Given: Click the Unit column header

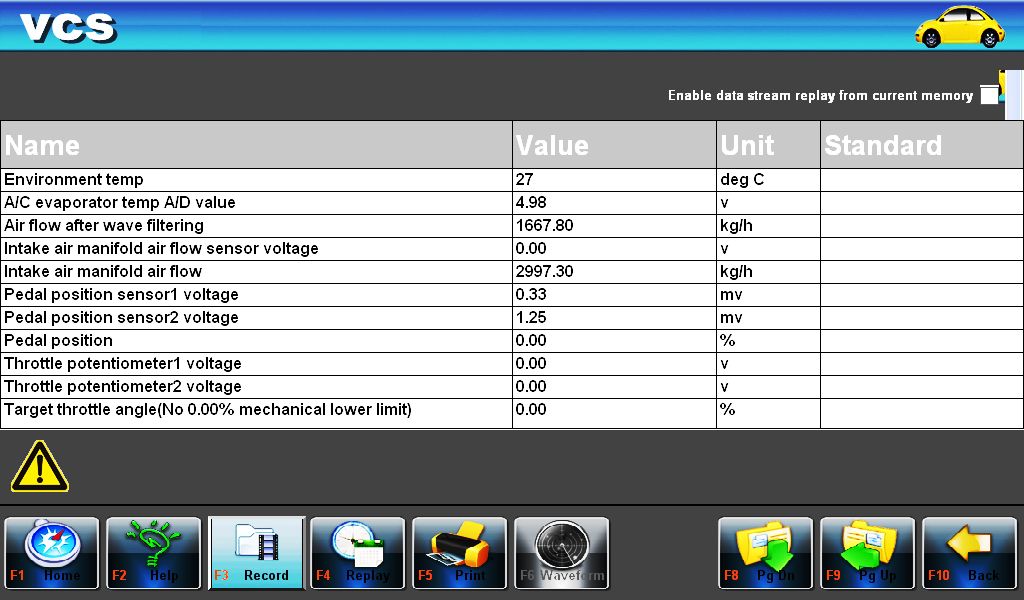Looking at the screenshot, I should (x=768, y=145).
